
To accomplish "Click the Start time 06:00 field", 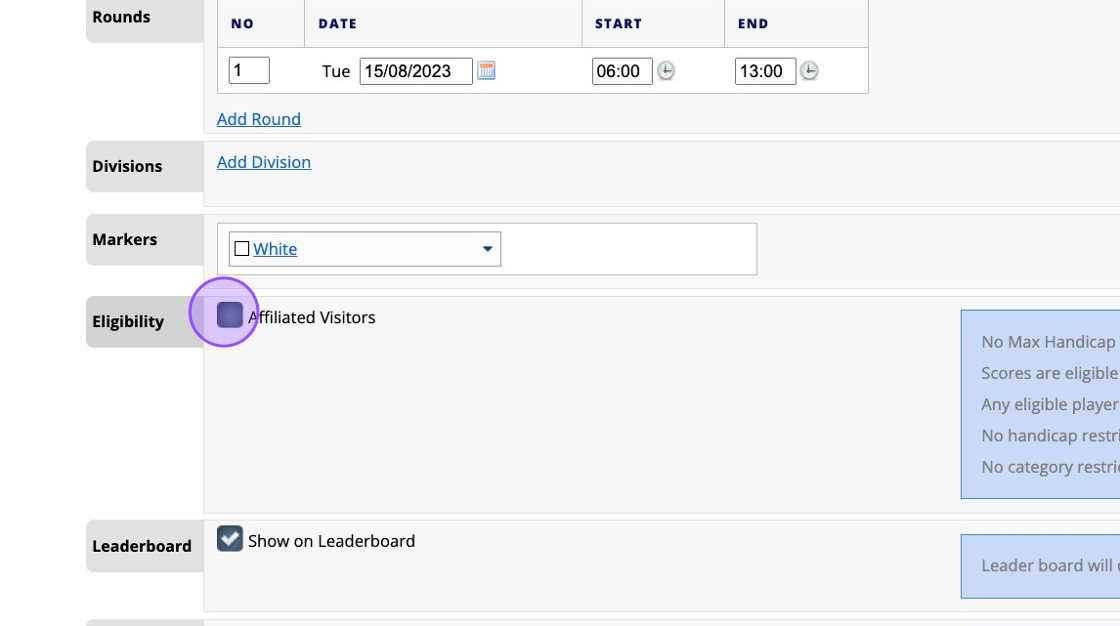I will [622, 71].
